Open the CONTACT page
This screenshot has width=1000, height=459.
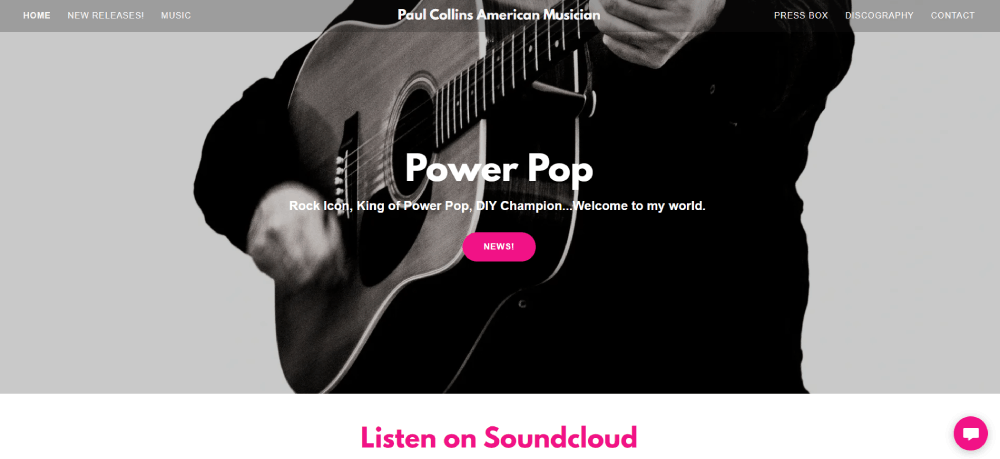pyautogui.click(x=953, y=15)
